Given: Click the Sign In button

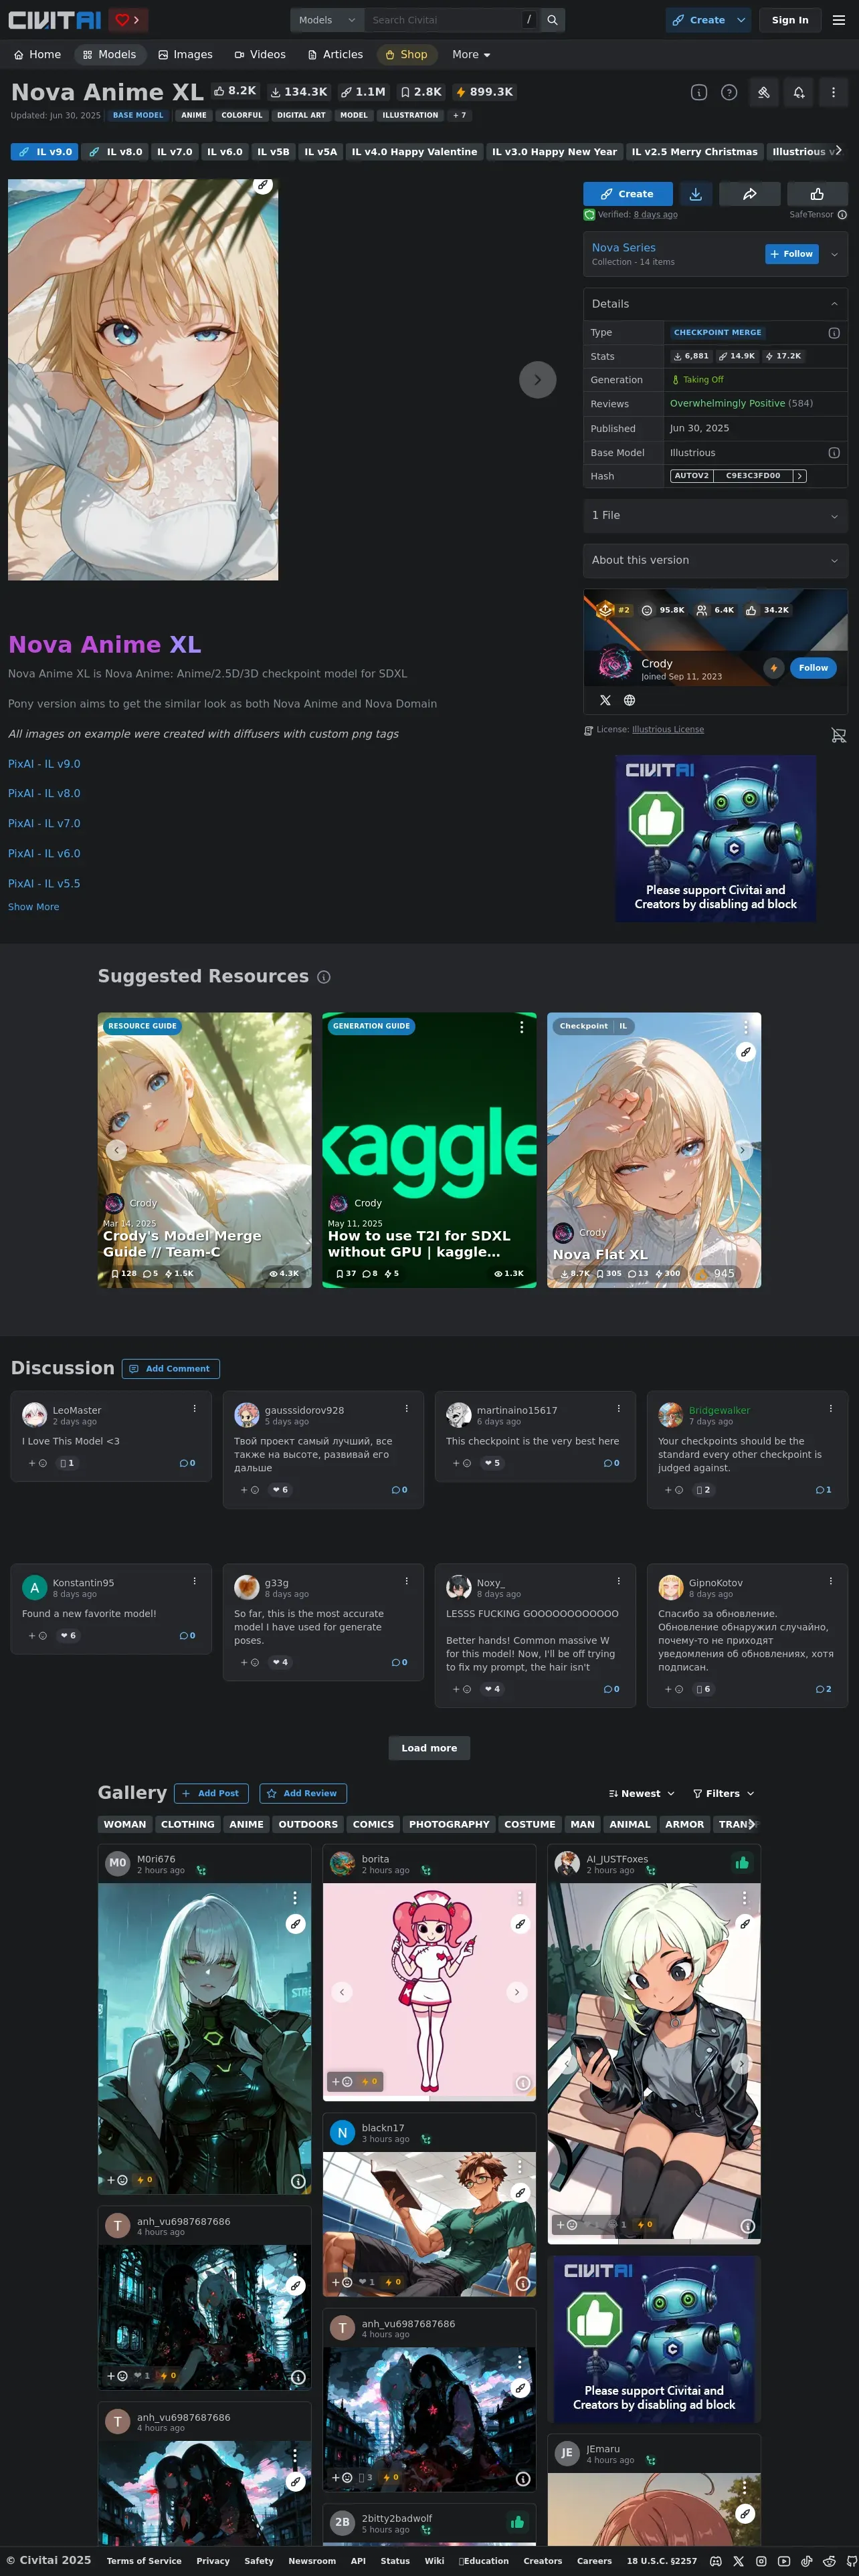Looking at the screenshot, I should tap(790, 20).
